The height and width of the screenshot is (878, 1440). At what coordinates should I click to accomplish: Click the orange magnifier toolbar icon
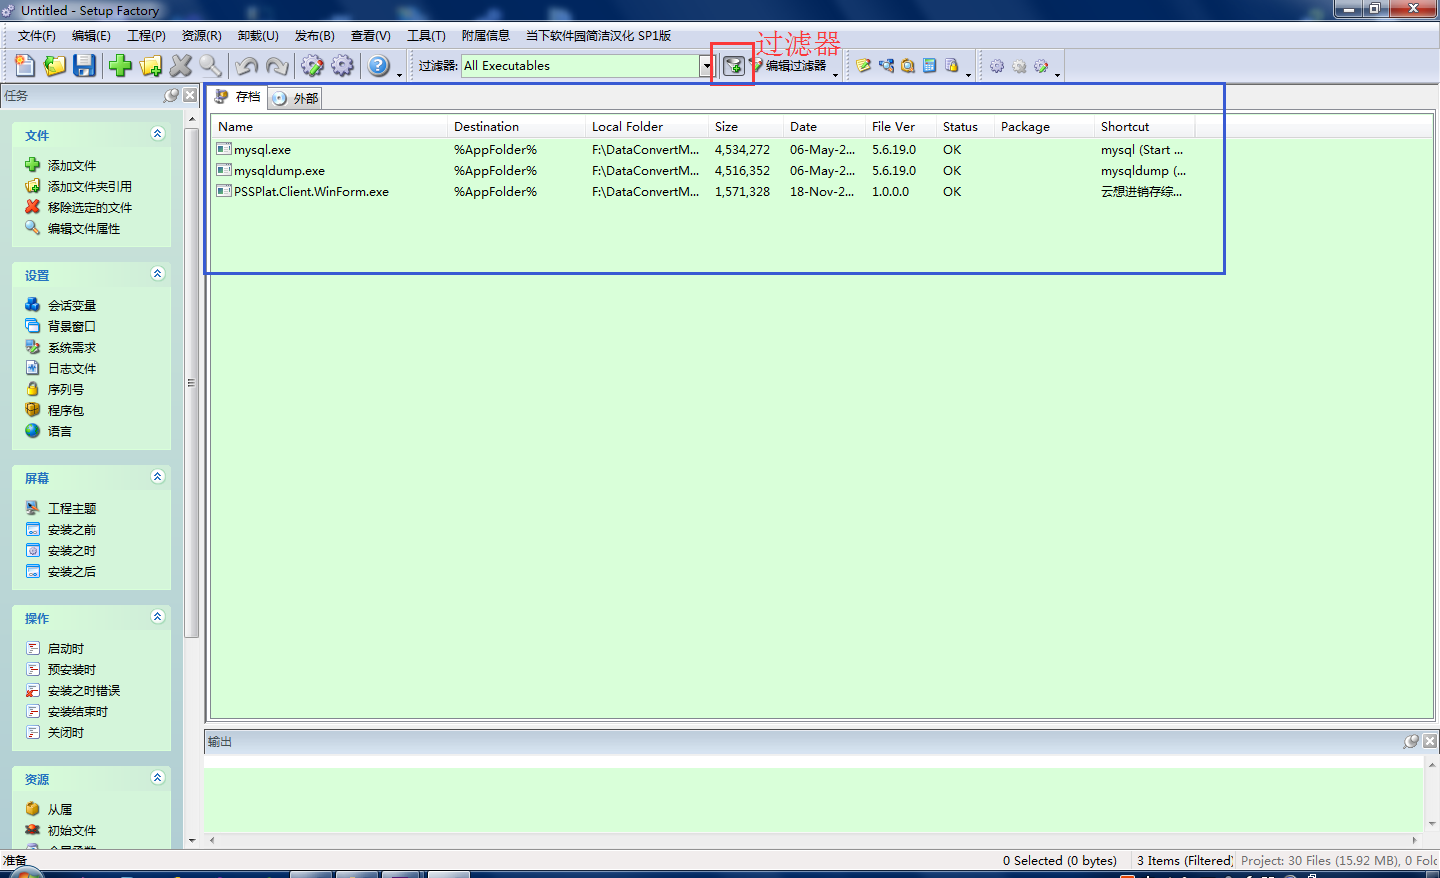tap(908, 66)
